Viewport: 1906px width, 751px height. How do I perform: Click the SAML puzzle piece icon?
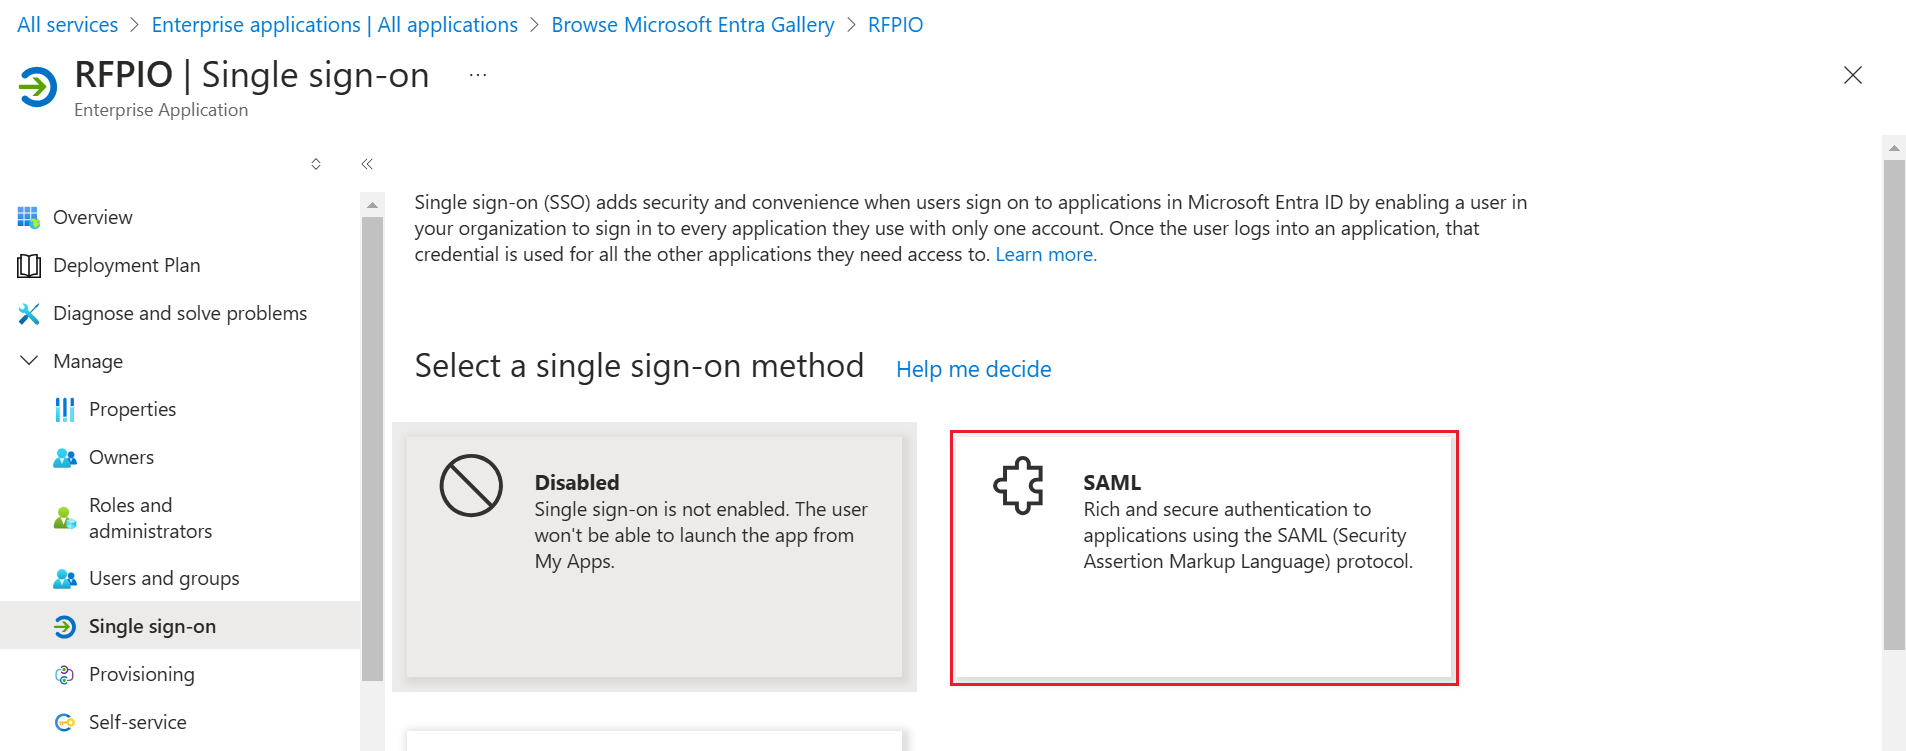coord(1019,486)
